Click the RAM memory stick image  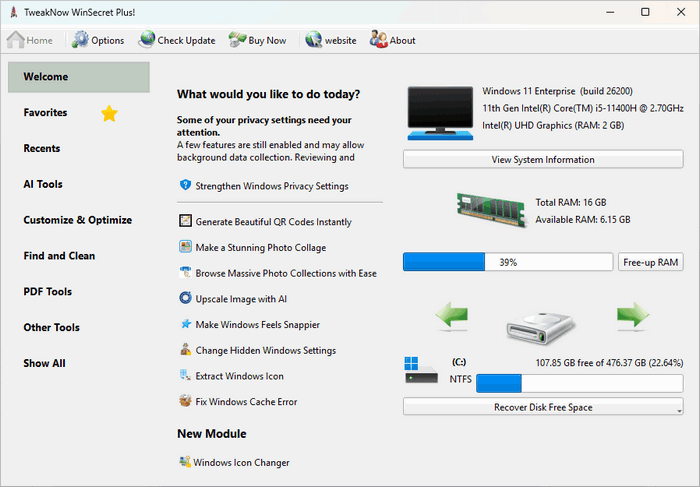point(491,210)
